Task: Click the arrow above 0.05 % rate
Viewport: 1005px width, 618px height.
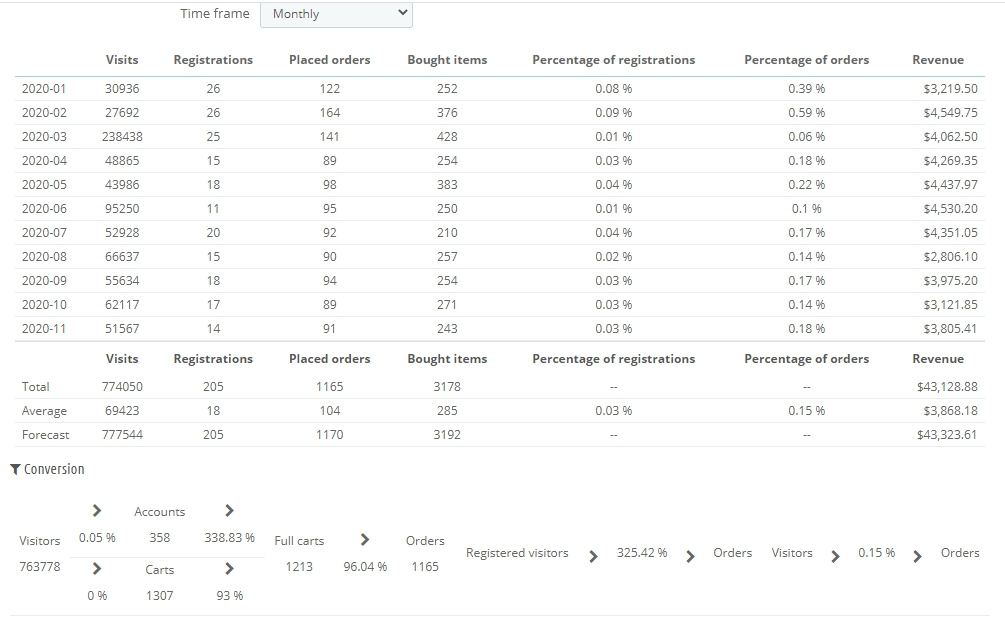Action: coord(96,511)
